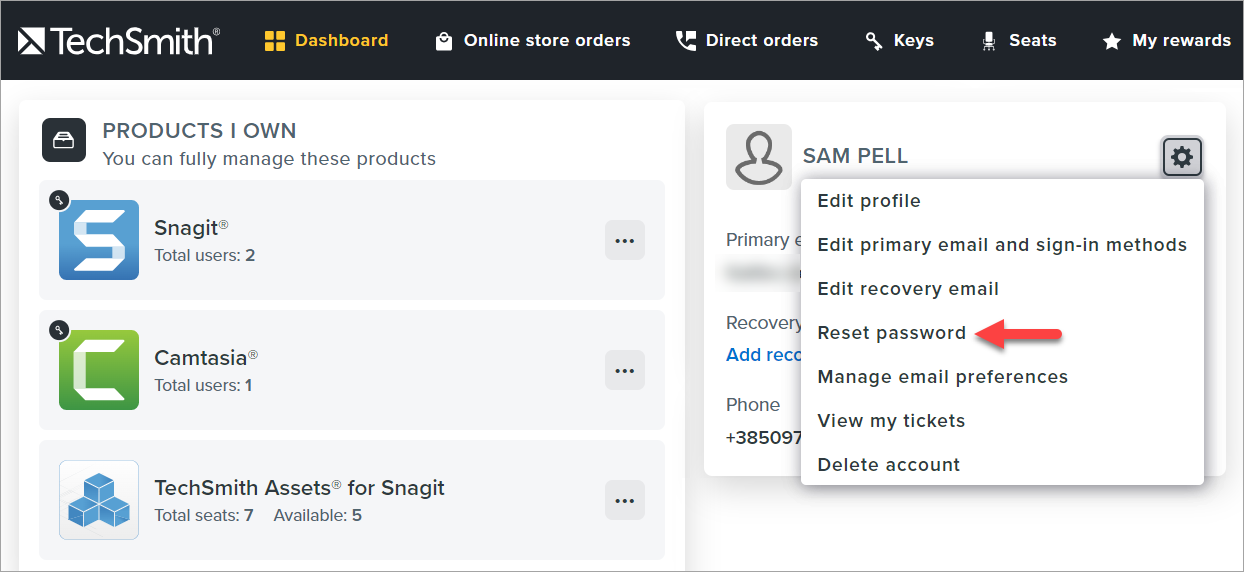1244x572 pixels.
Task: Click the TechSmith Assets cube icon
Action: [x=99, y=500]
